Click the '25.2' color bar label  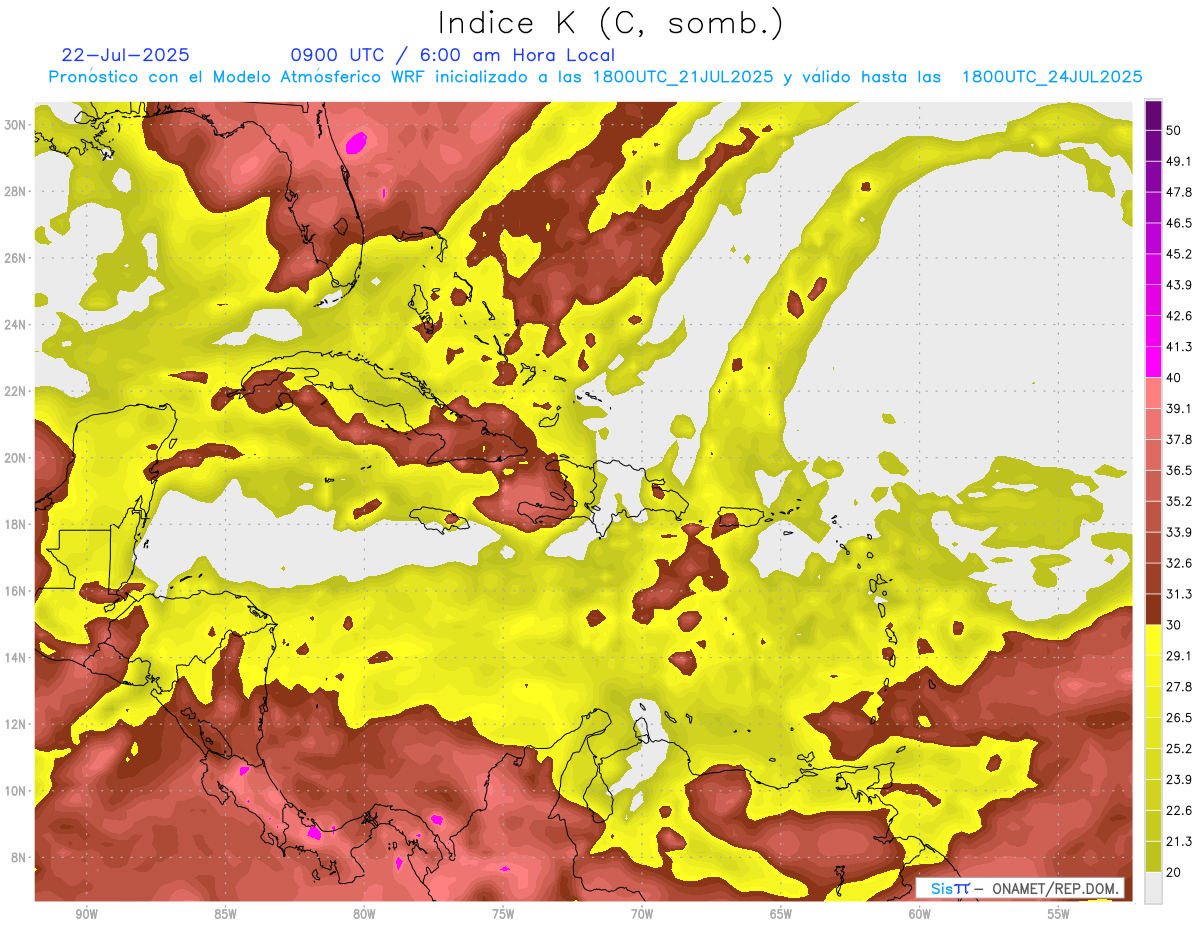(x=1179, y=748)
